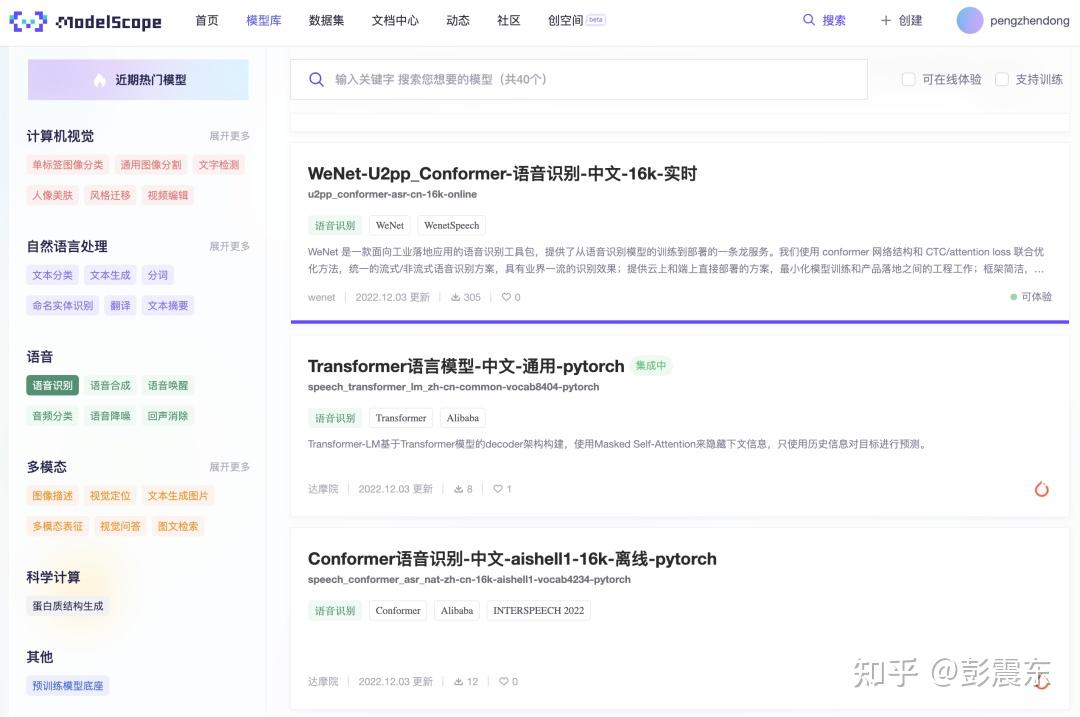
Task: Click the flame icon in 近期热门模型
Action: pyautogui.click(x=100, y=80)
